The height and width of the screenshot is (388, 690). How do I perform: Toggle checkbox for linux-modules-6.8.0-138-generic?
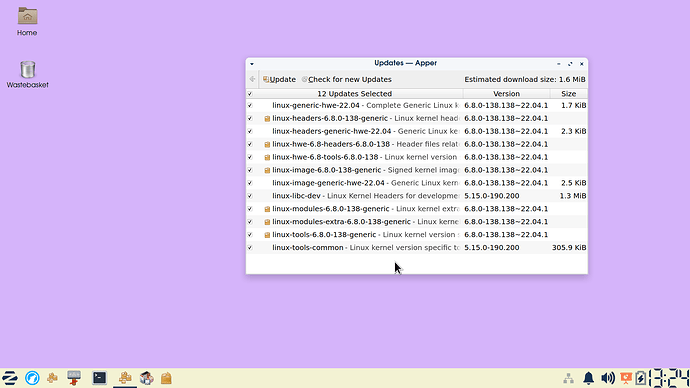tap(250, 209)
